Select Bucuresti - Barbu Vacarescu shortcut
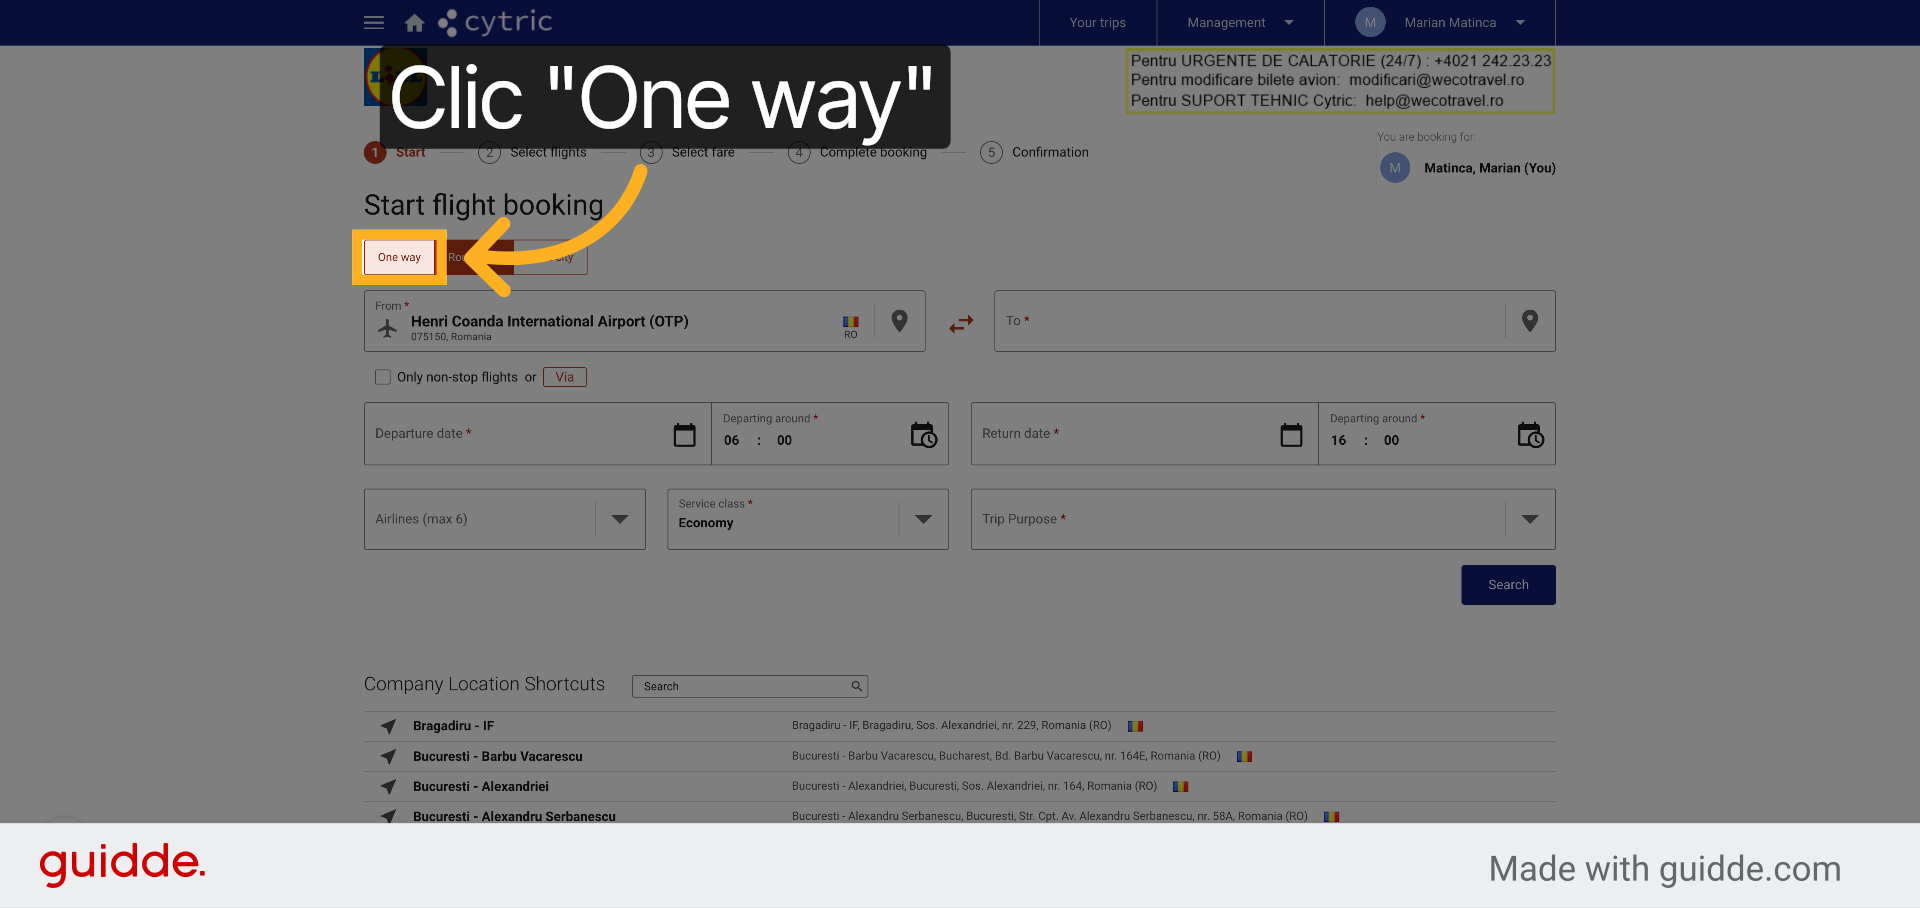 497,756
